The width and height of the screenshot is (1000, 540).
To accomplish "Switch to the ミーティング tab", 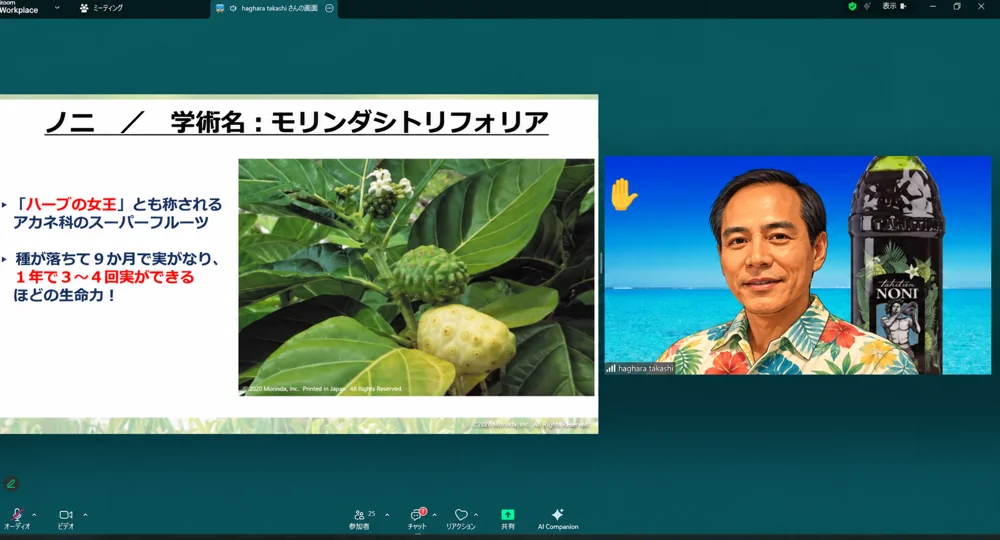I will (101, 8).
